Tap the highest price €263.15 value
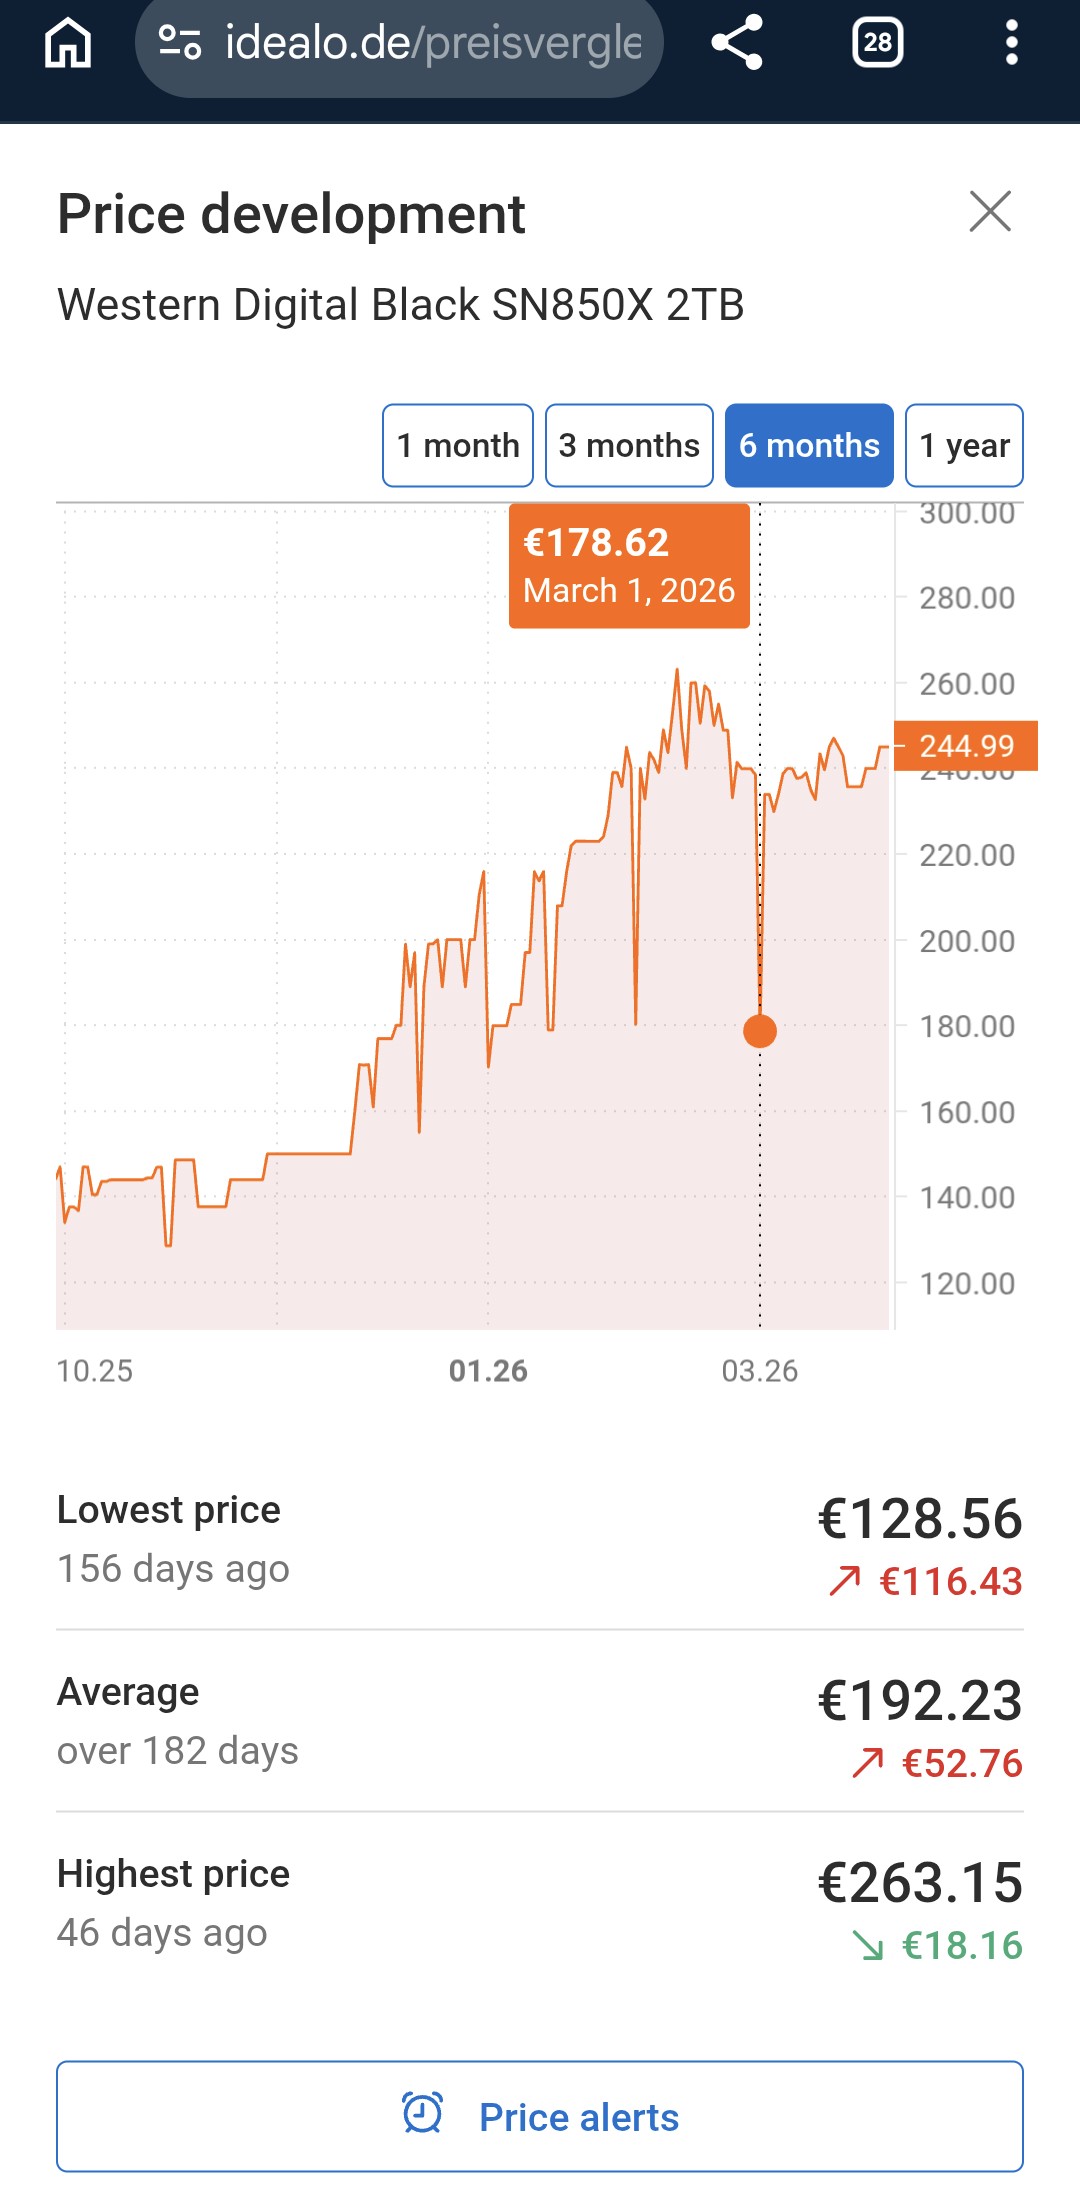This screenshot has width=1080, height=2185. click(x=920, y=1882)
